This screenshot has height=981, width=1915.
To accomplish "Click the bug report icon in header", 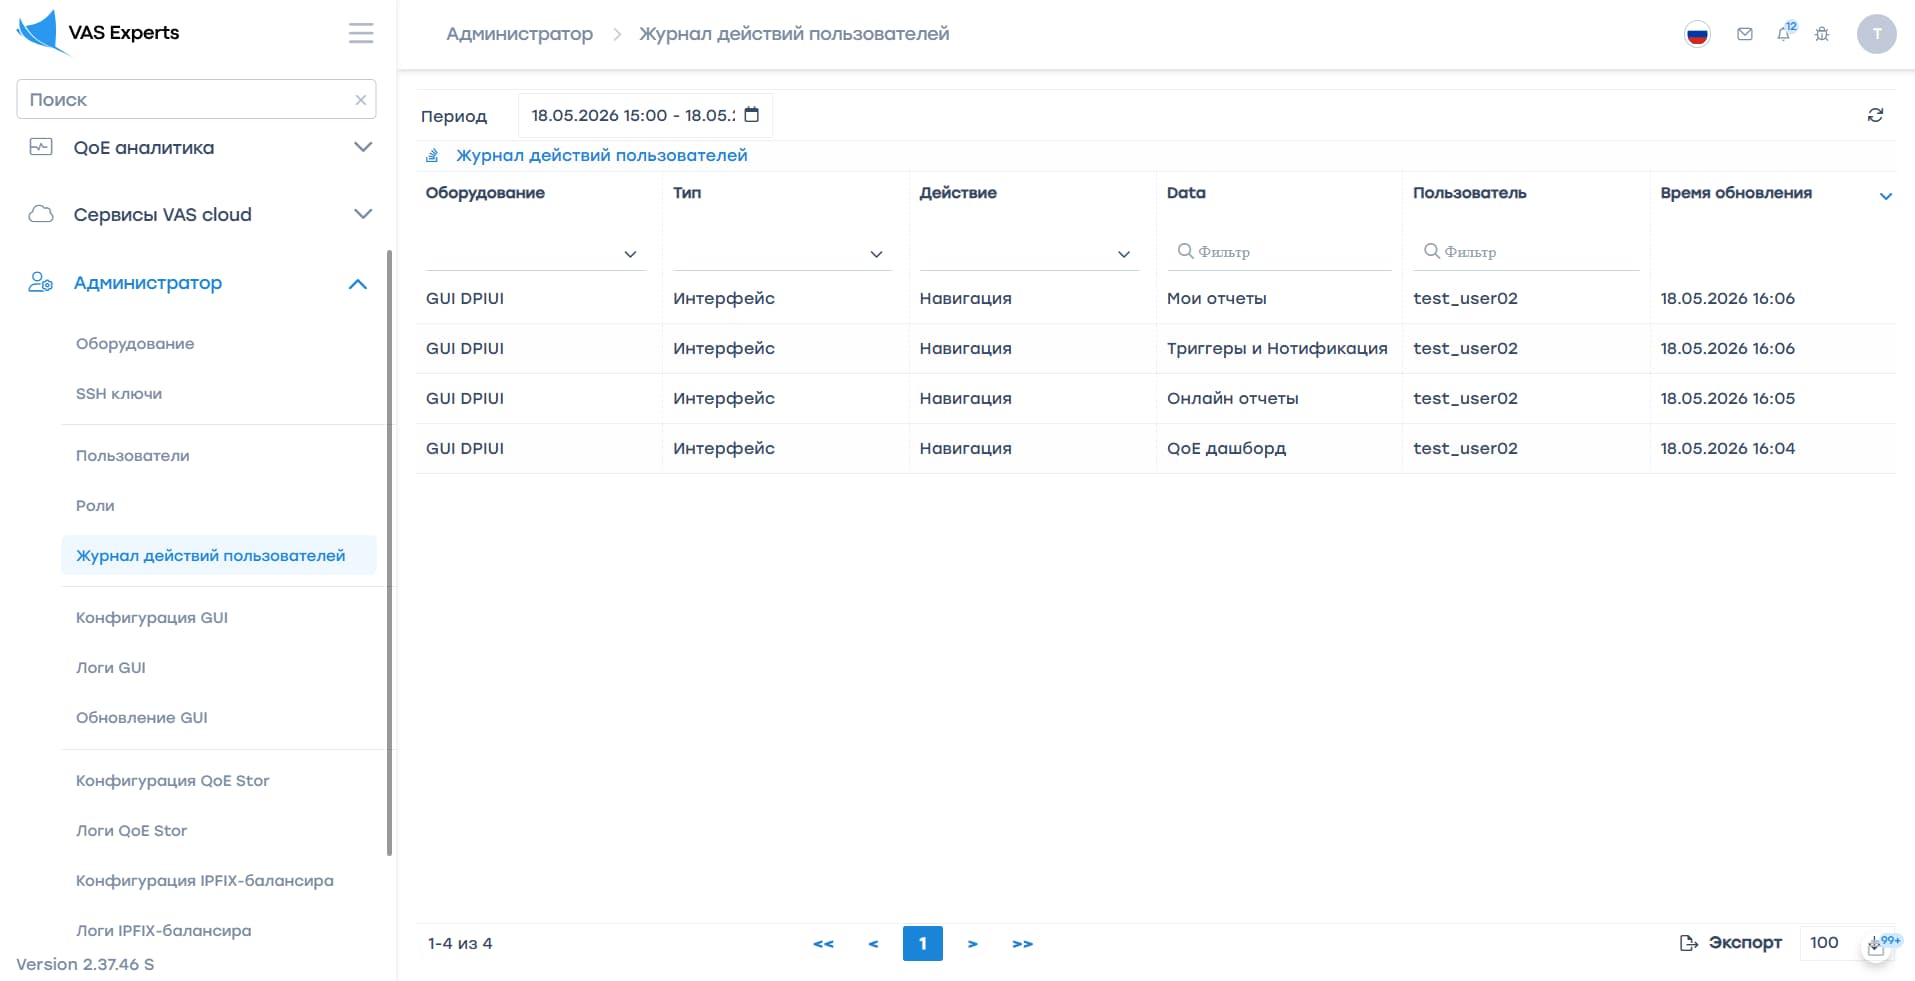I will click(x=1822, y=34).
